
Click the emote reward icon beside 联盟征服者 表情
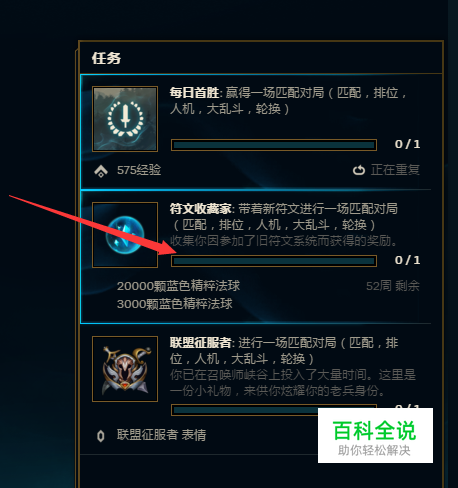[x=100, y=436]
